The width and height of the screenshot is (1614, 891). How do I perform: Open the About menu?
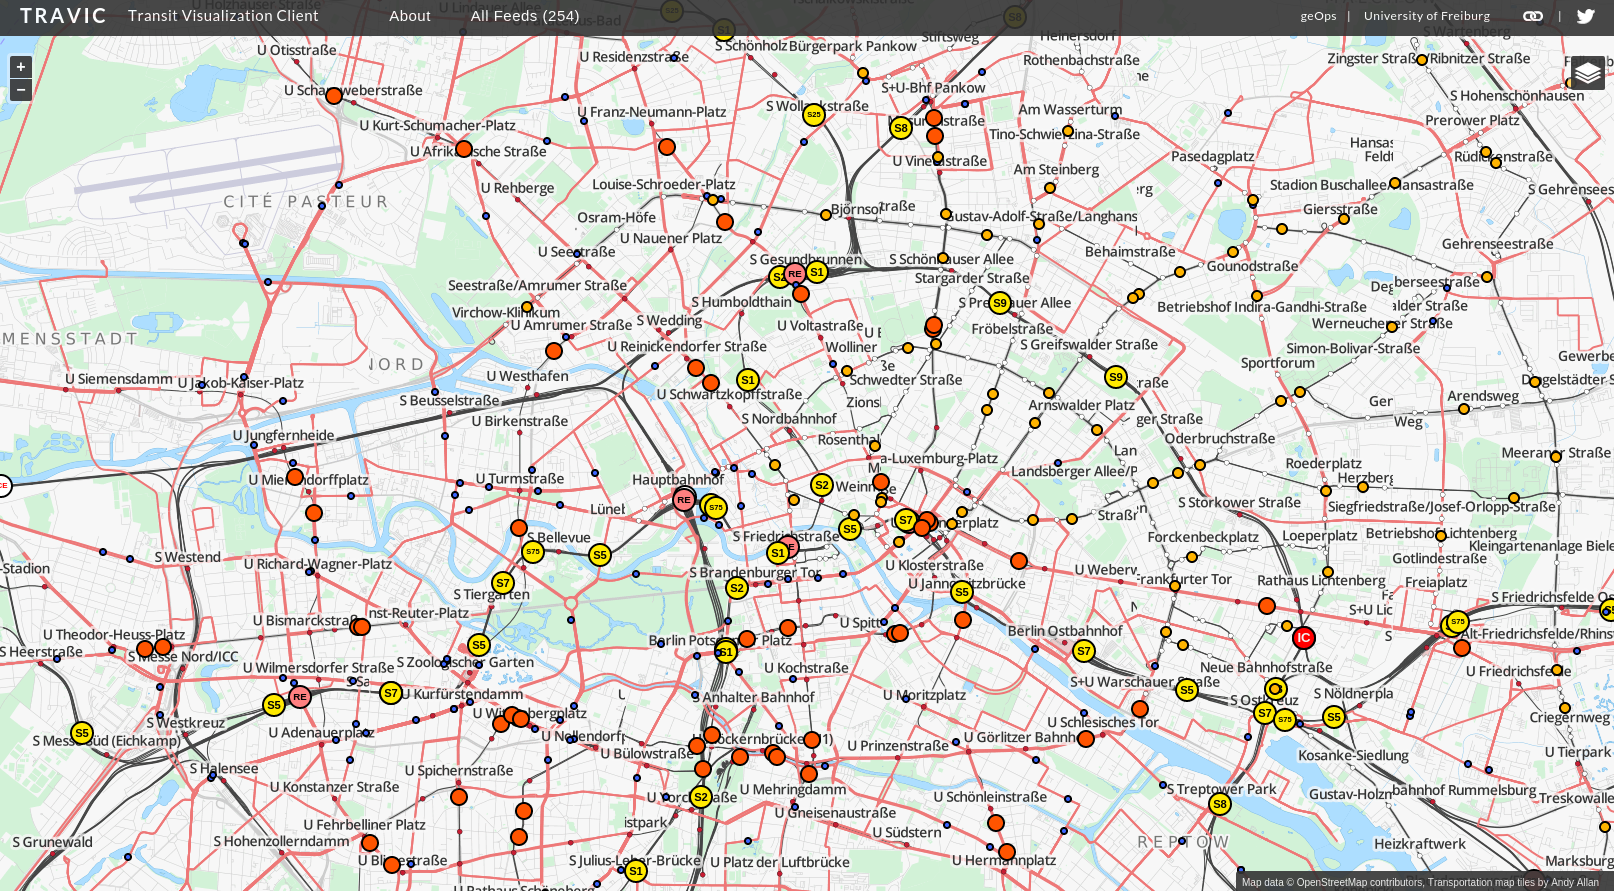[x=410, y=16]
